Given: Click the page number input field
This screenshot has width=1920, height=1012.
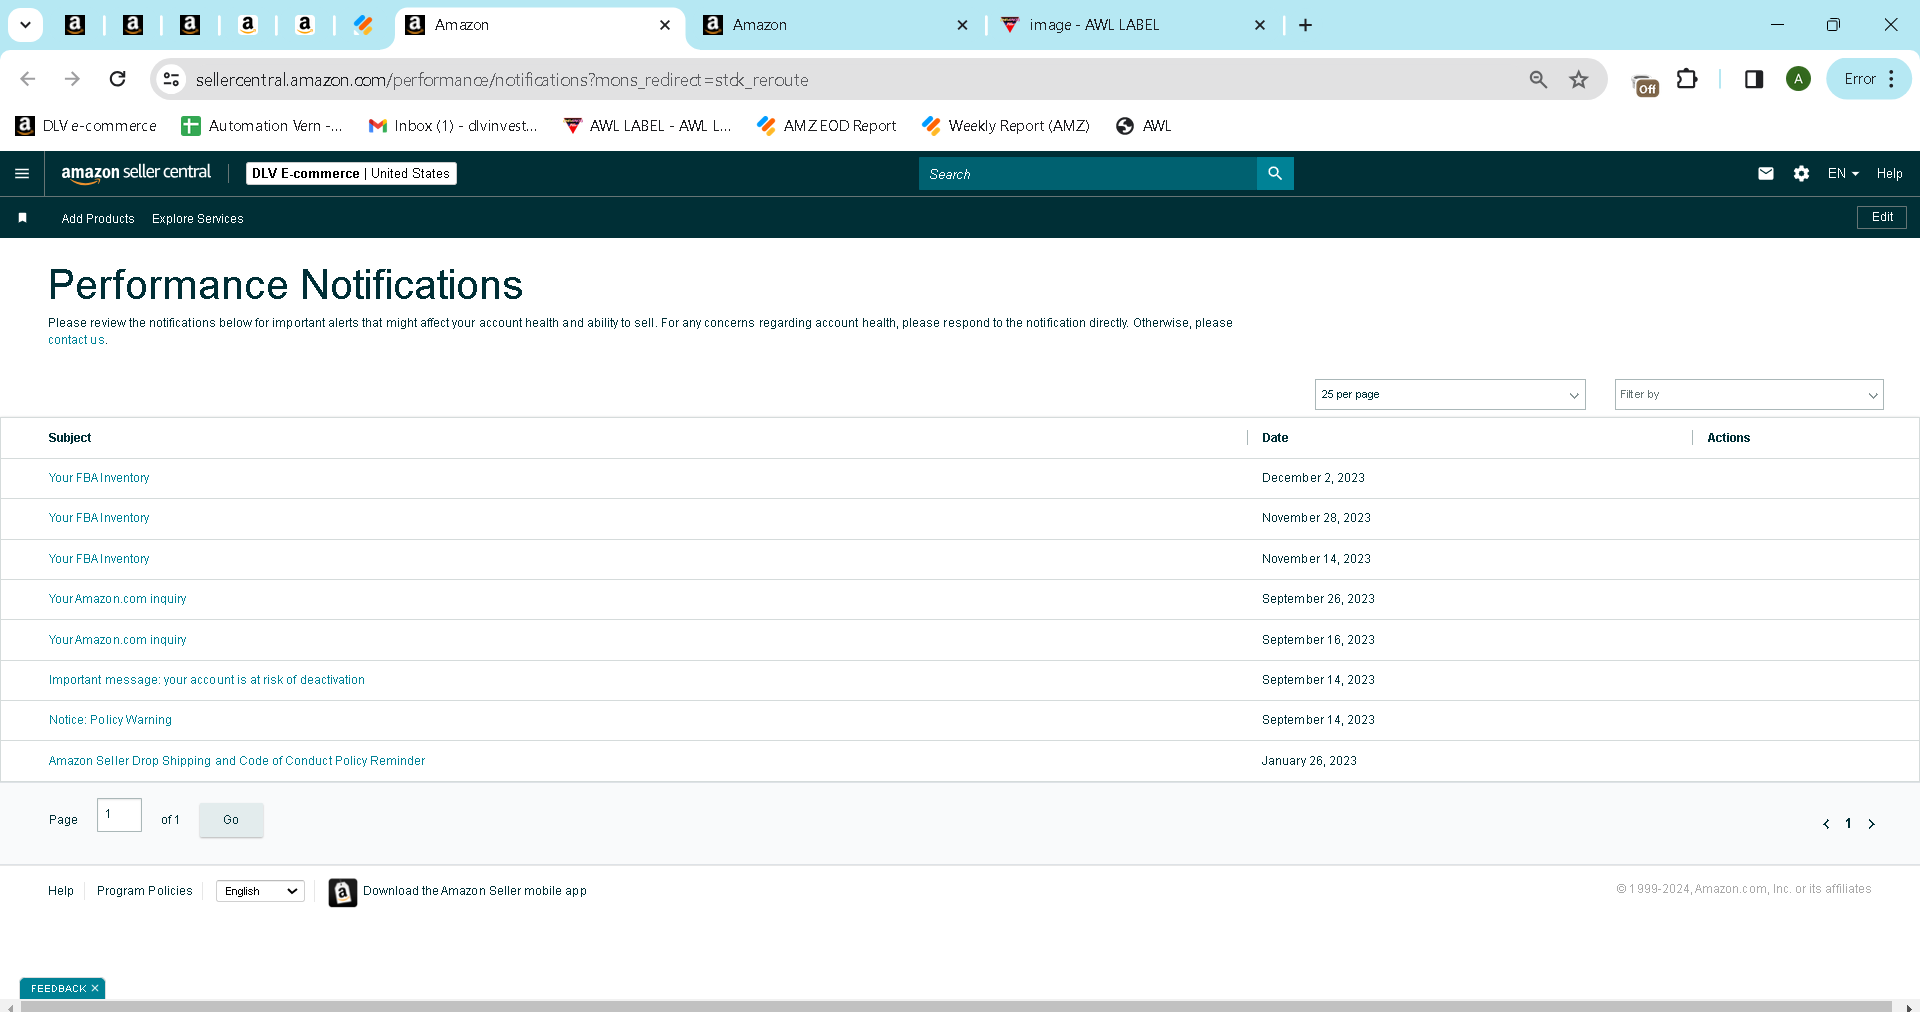Looking at the screenshot, I should (119, 815).
